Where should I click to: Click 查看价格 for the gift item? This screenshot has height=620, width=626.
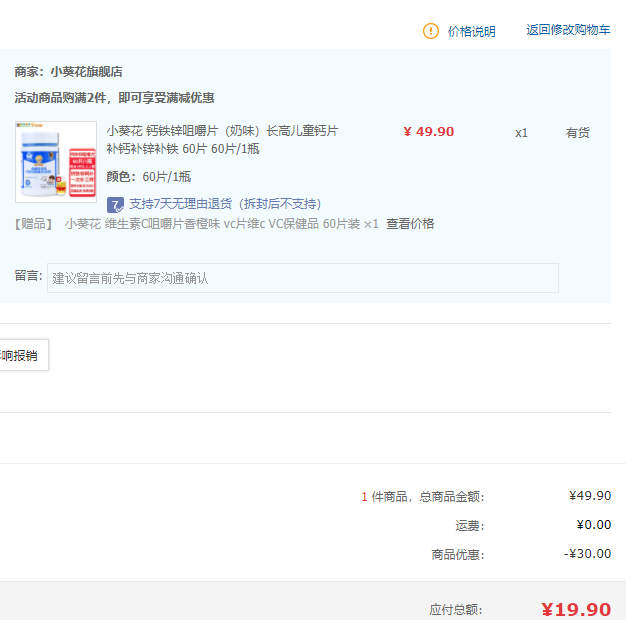click(x=410, y=224)
